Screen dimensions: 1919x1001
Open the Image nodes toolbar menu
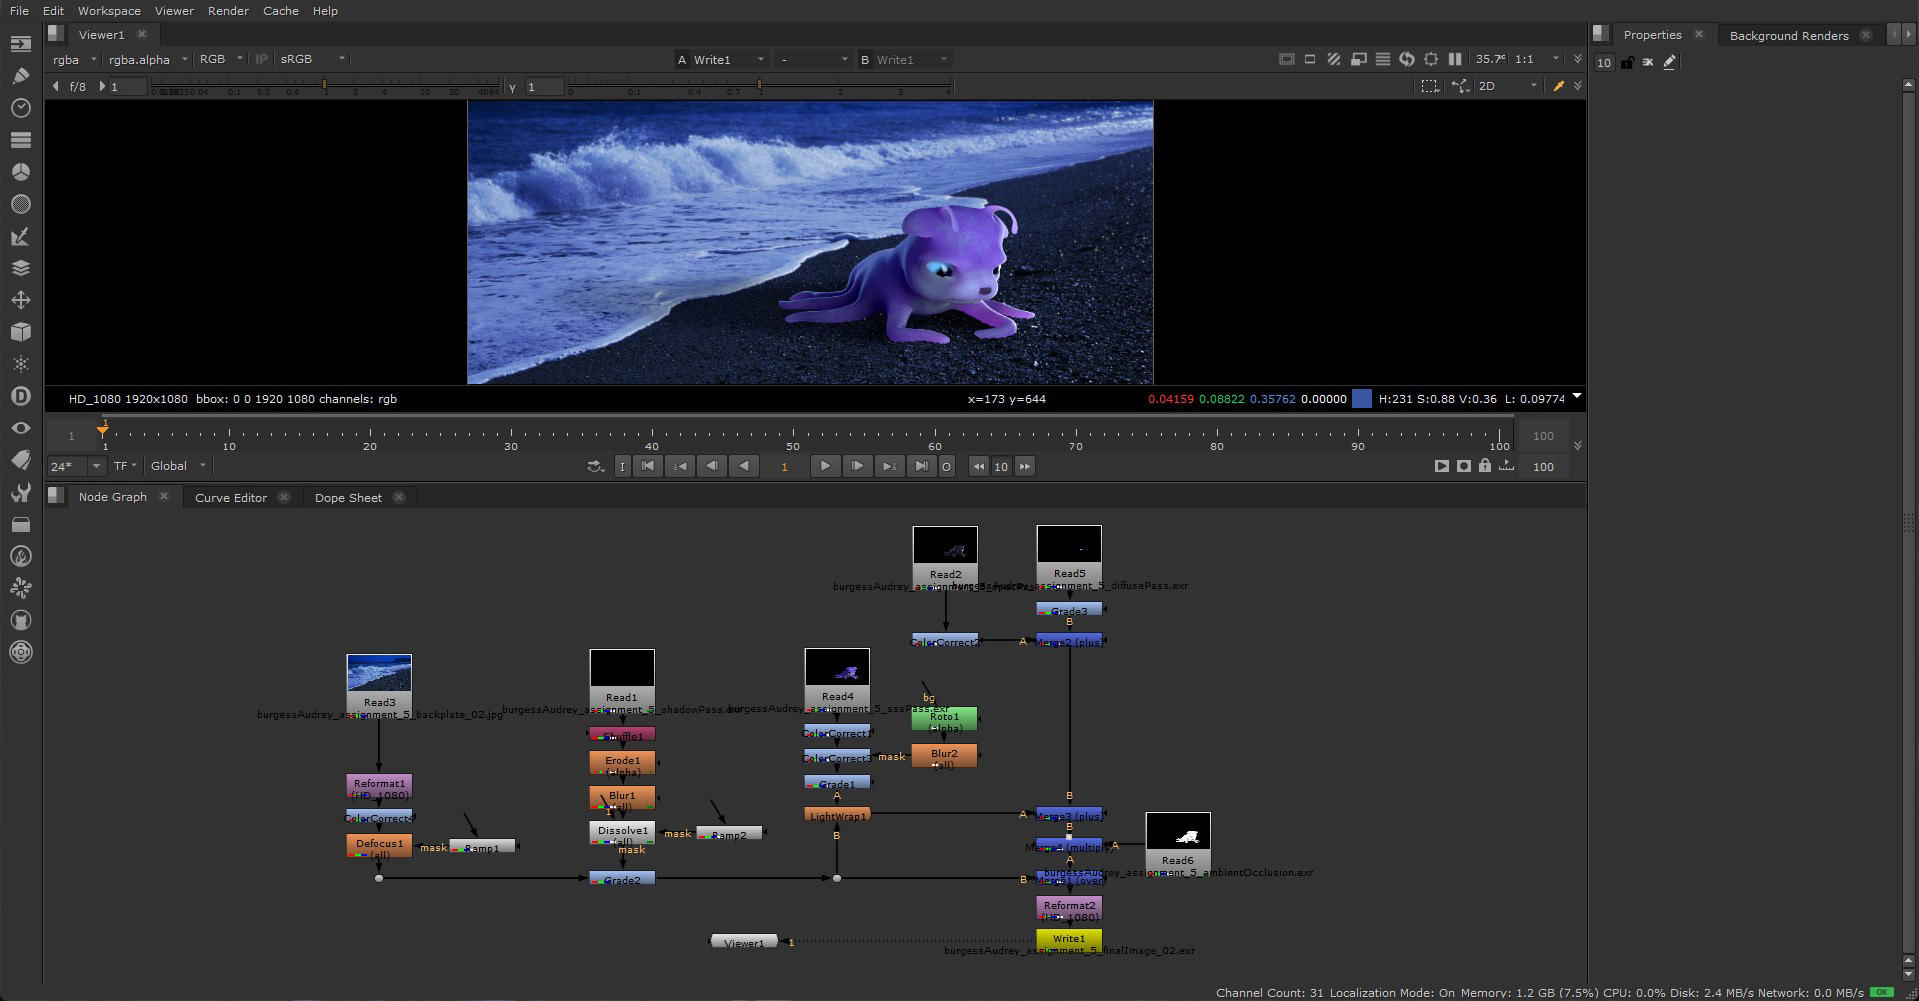(x=21, y=44)
